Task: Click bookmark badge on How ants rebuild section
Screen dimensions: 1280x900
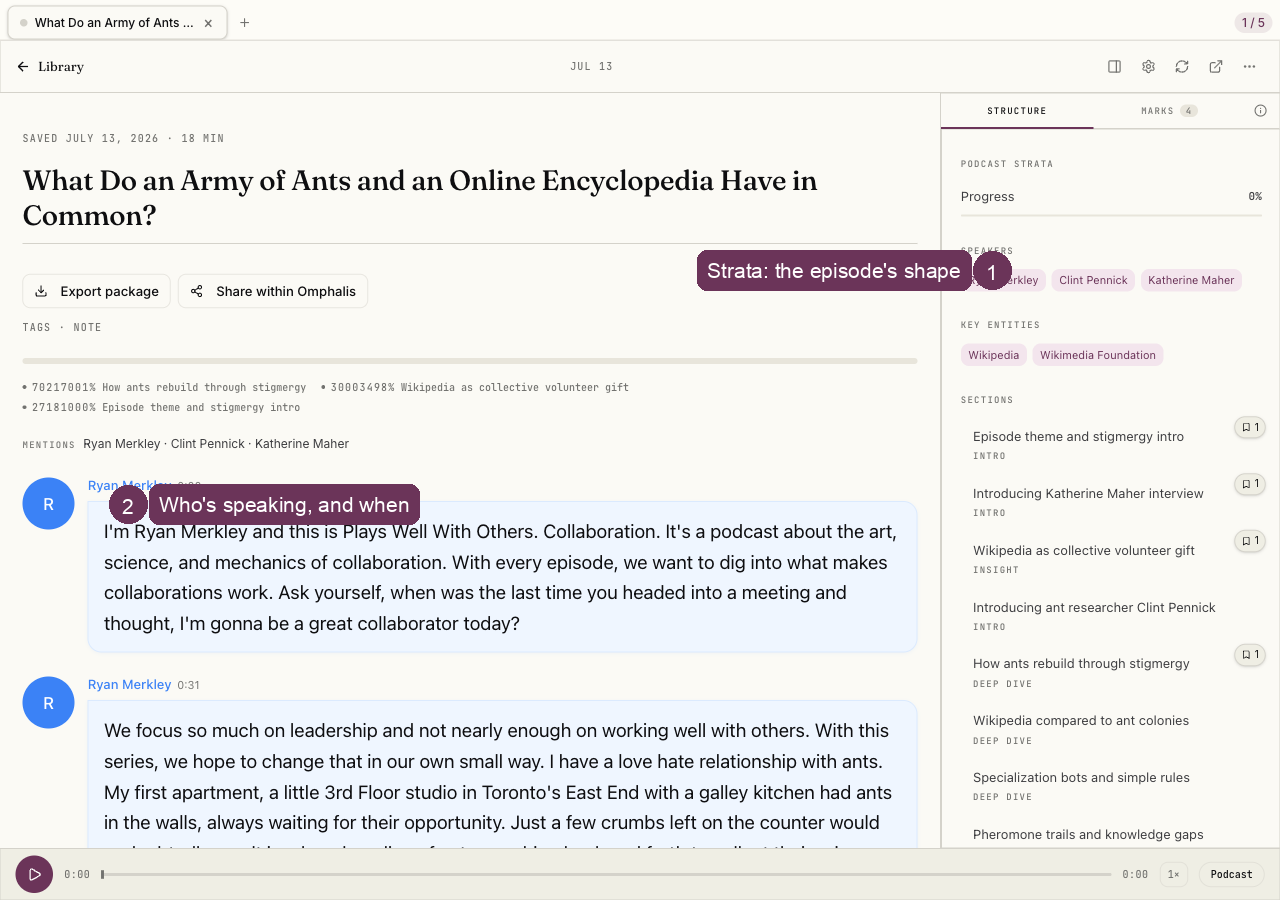Action: pyautogui.click(x=1250, y=655)
